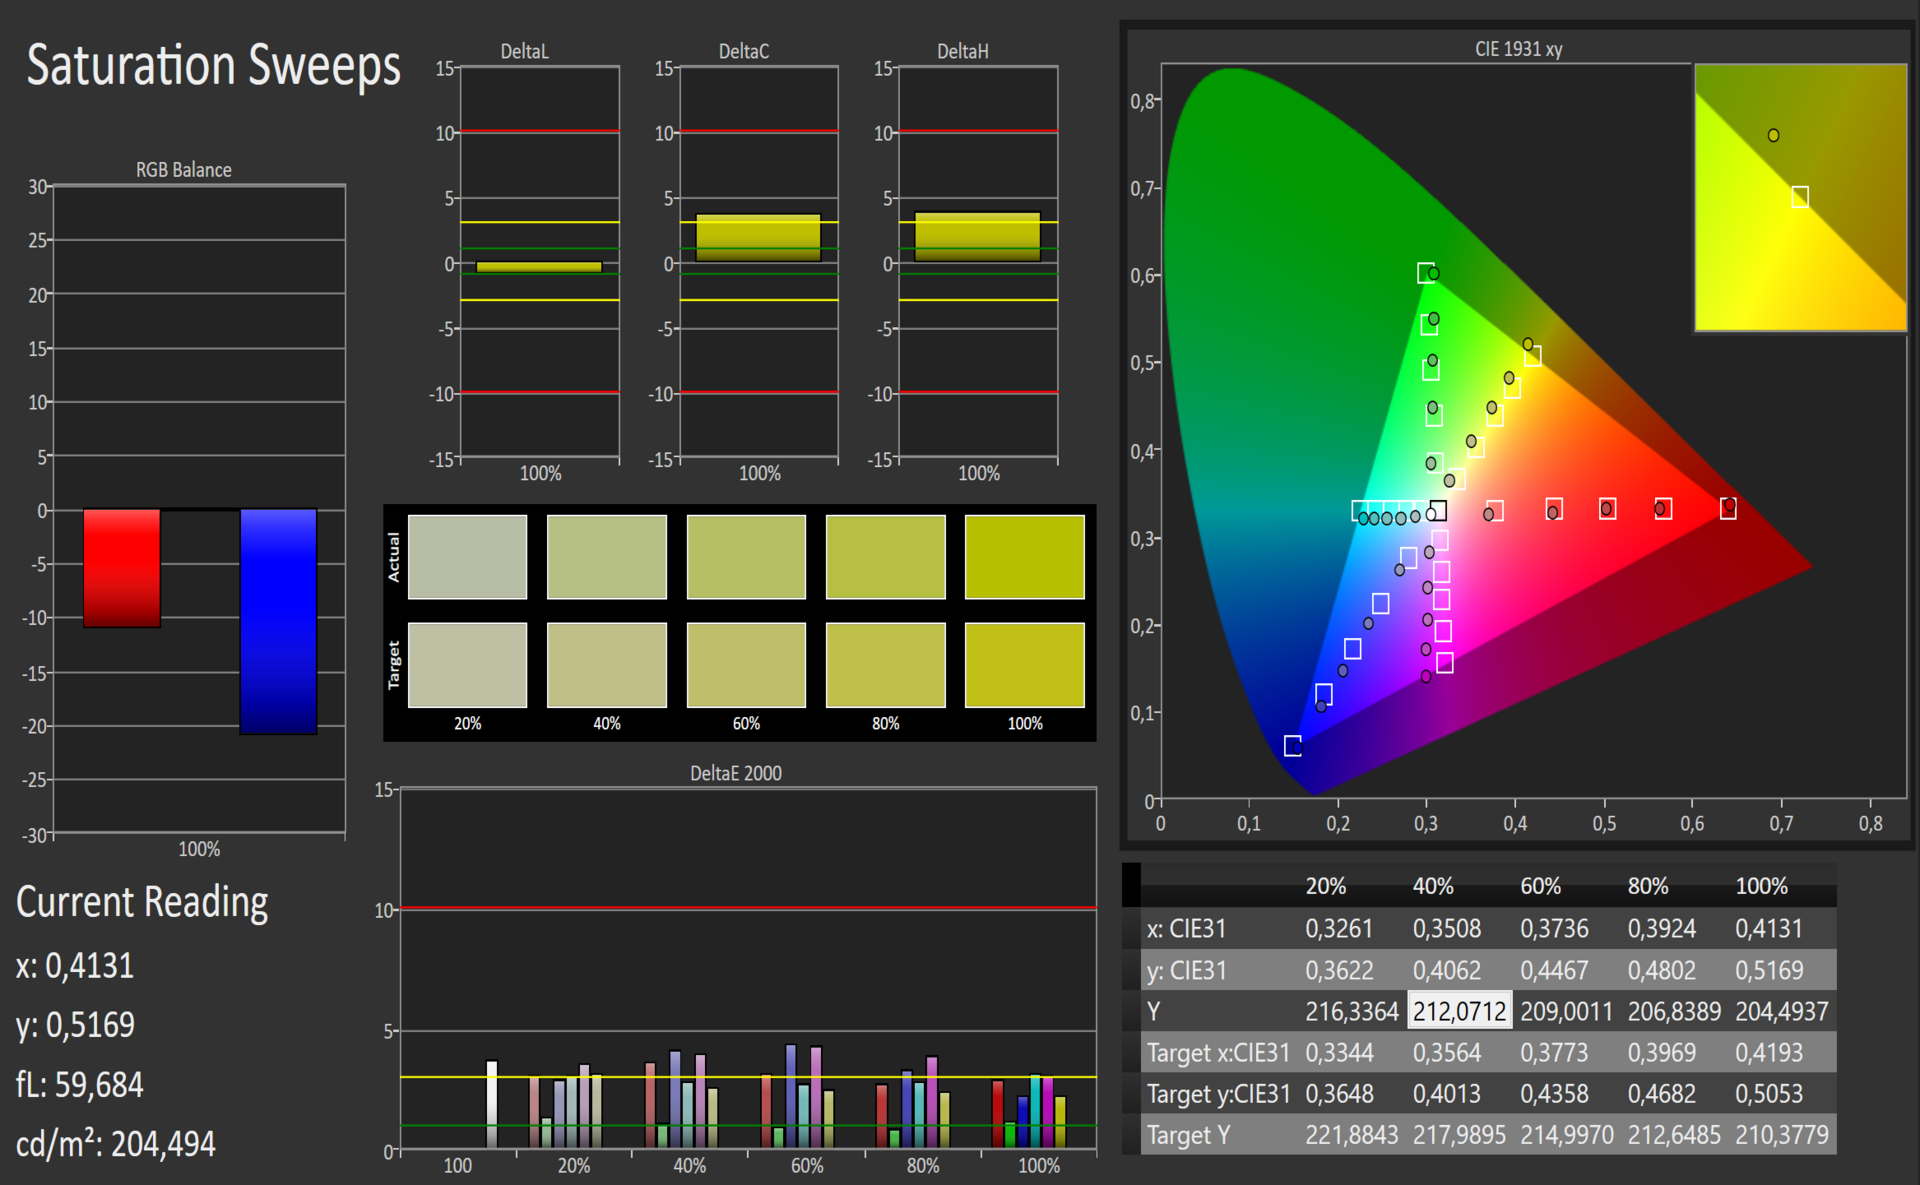Image resolution: width=1920 pixels, height=1185 pixels.
Task: Click the white 100 bar in DeltaE 2000
Action: click(491, 1103)
